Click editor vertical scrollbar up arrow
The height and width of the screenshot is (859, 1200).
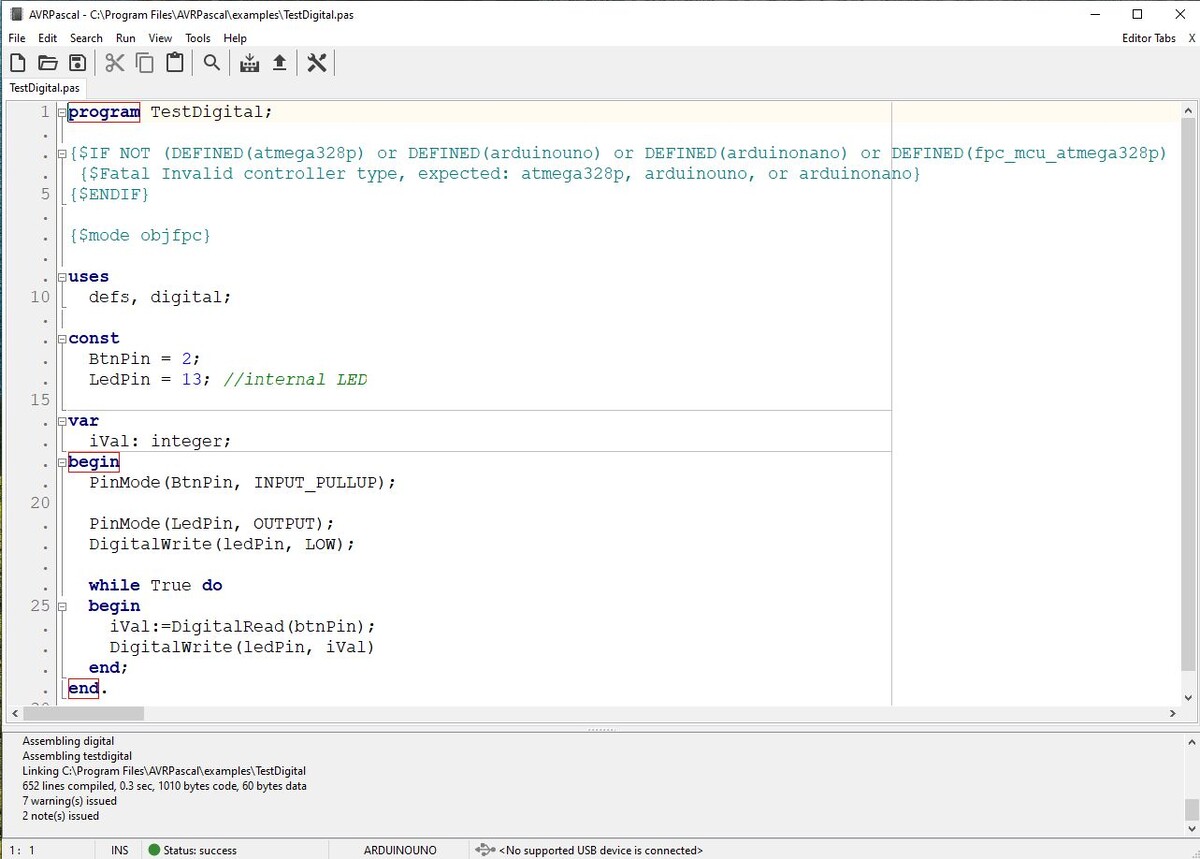click(1188, 108)
